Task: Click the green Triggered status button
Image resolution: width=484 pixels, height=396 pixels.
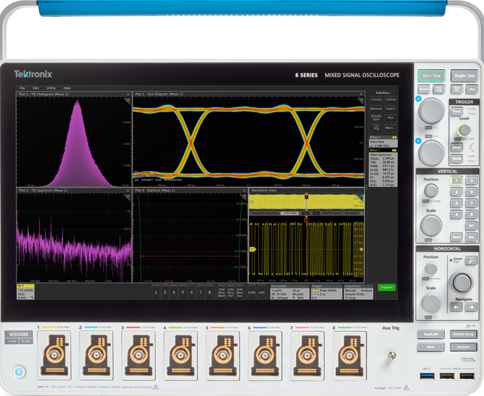Action: [x=387, y=287]
